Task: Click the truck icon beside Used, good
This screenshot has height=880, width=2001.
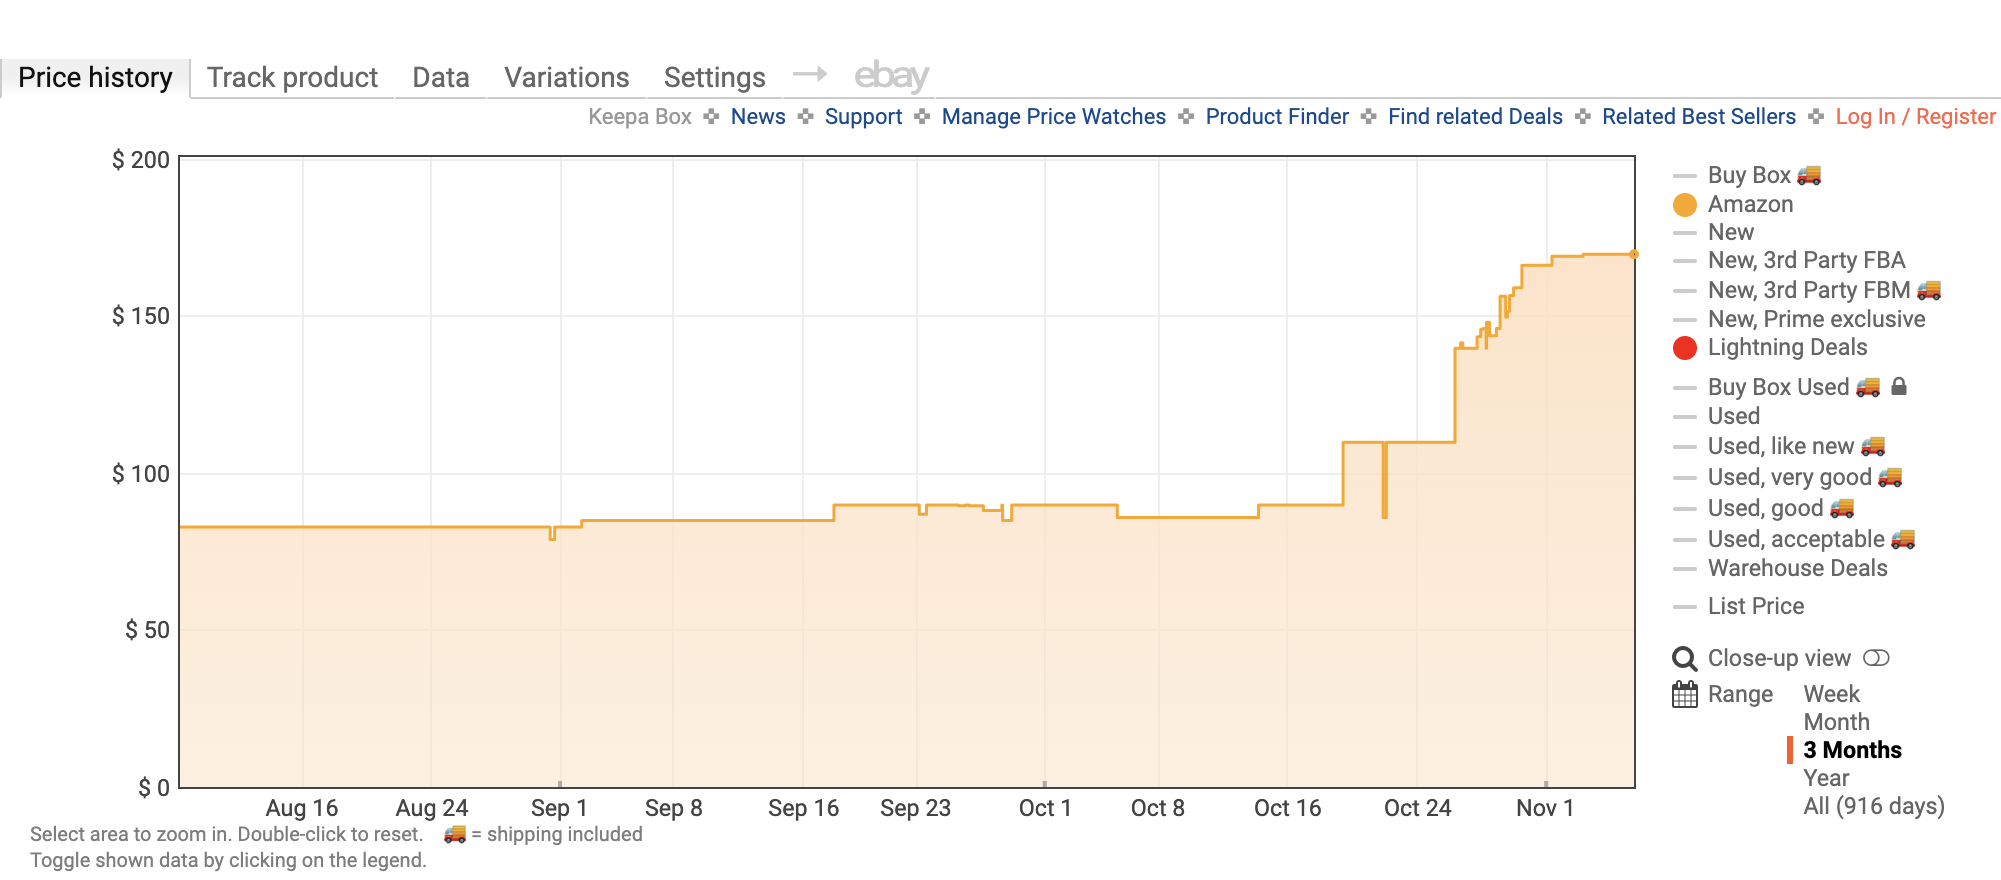Action: point(1842,508)
